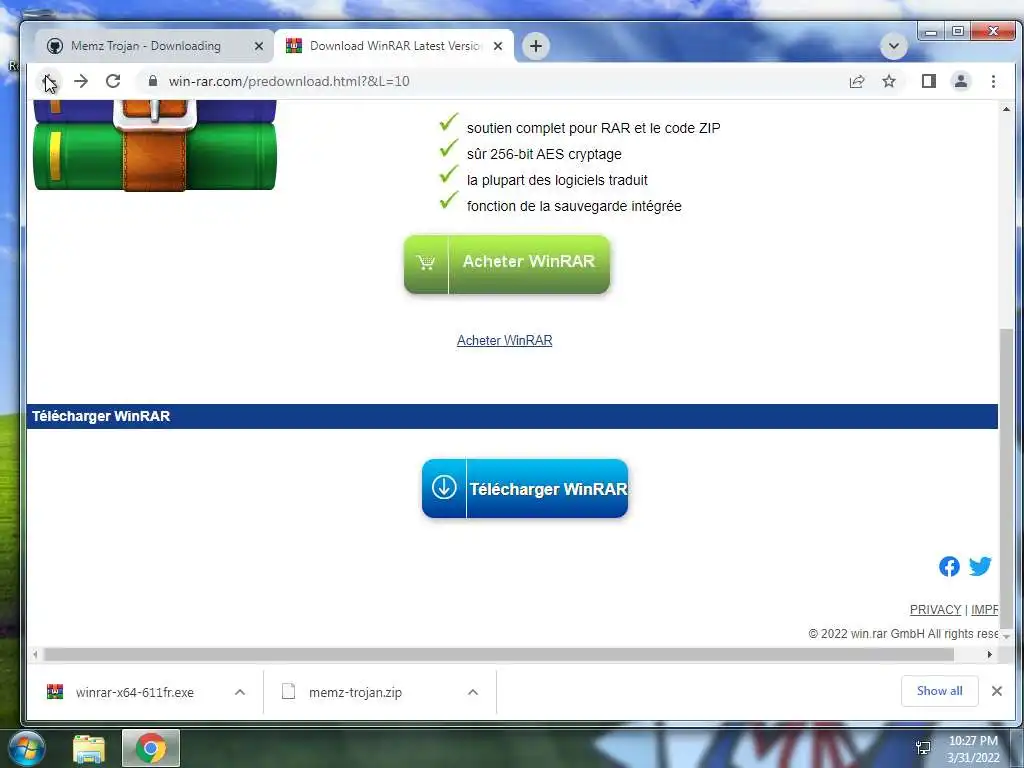Click the horizontal scrollbar thumb
The width and height of the screenshot is (1024, 768).
tap(498, 654)
